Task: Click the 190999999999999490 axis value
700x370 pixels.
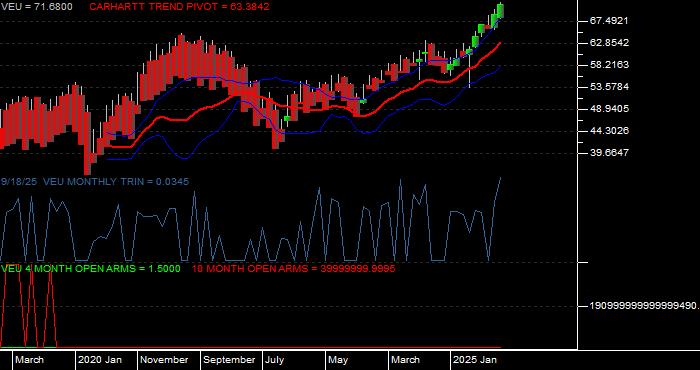Action: [644, 306]
